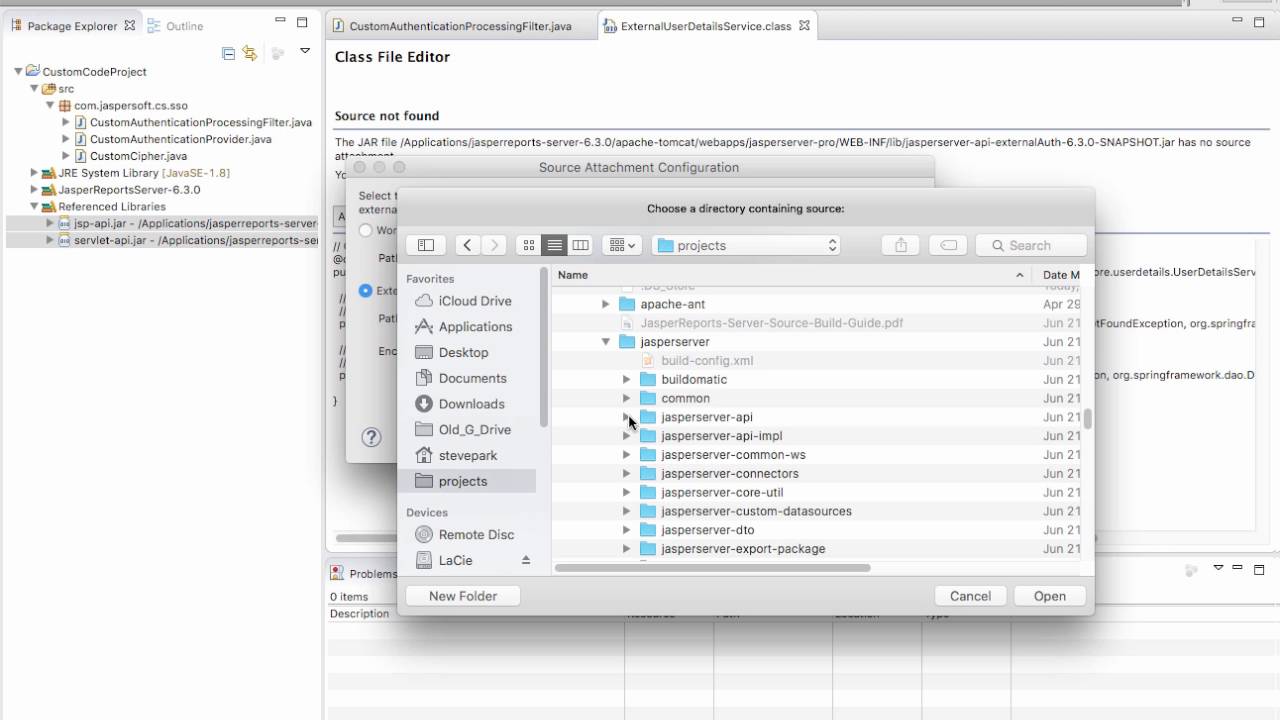Expand JRE System Library node
Screen dimensions: 1280x720
(x=34, y=173)
